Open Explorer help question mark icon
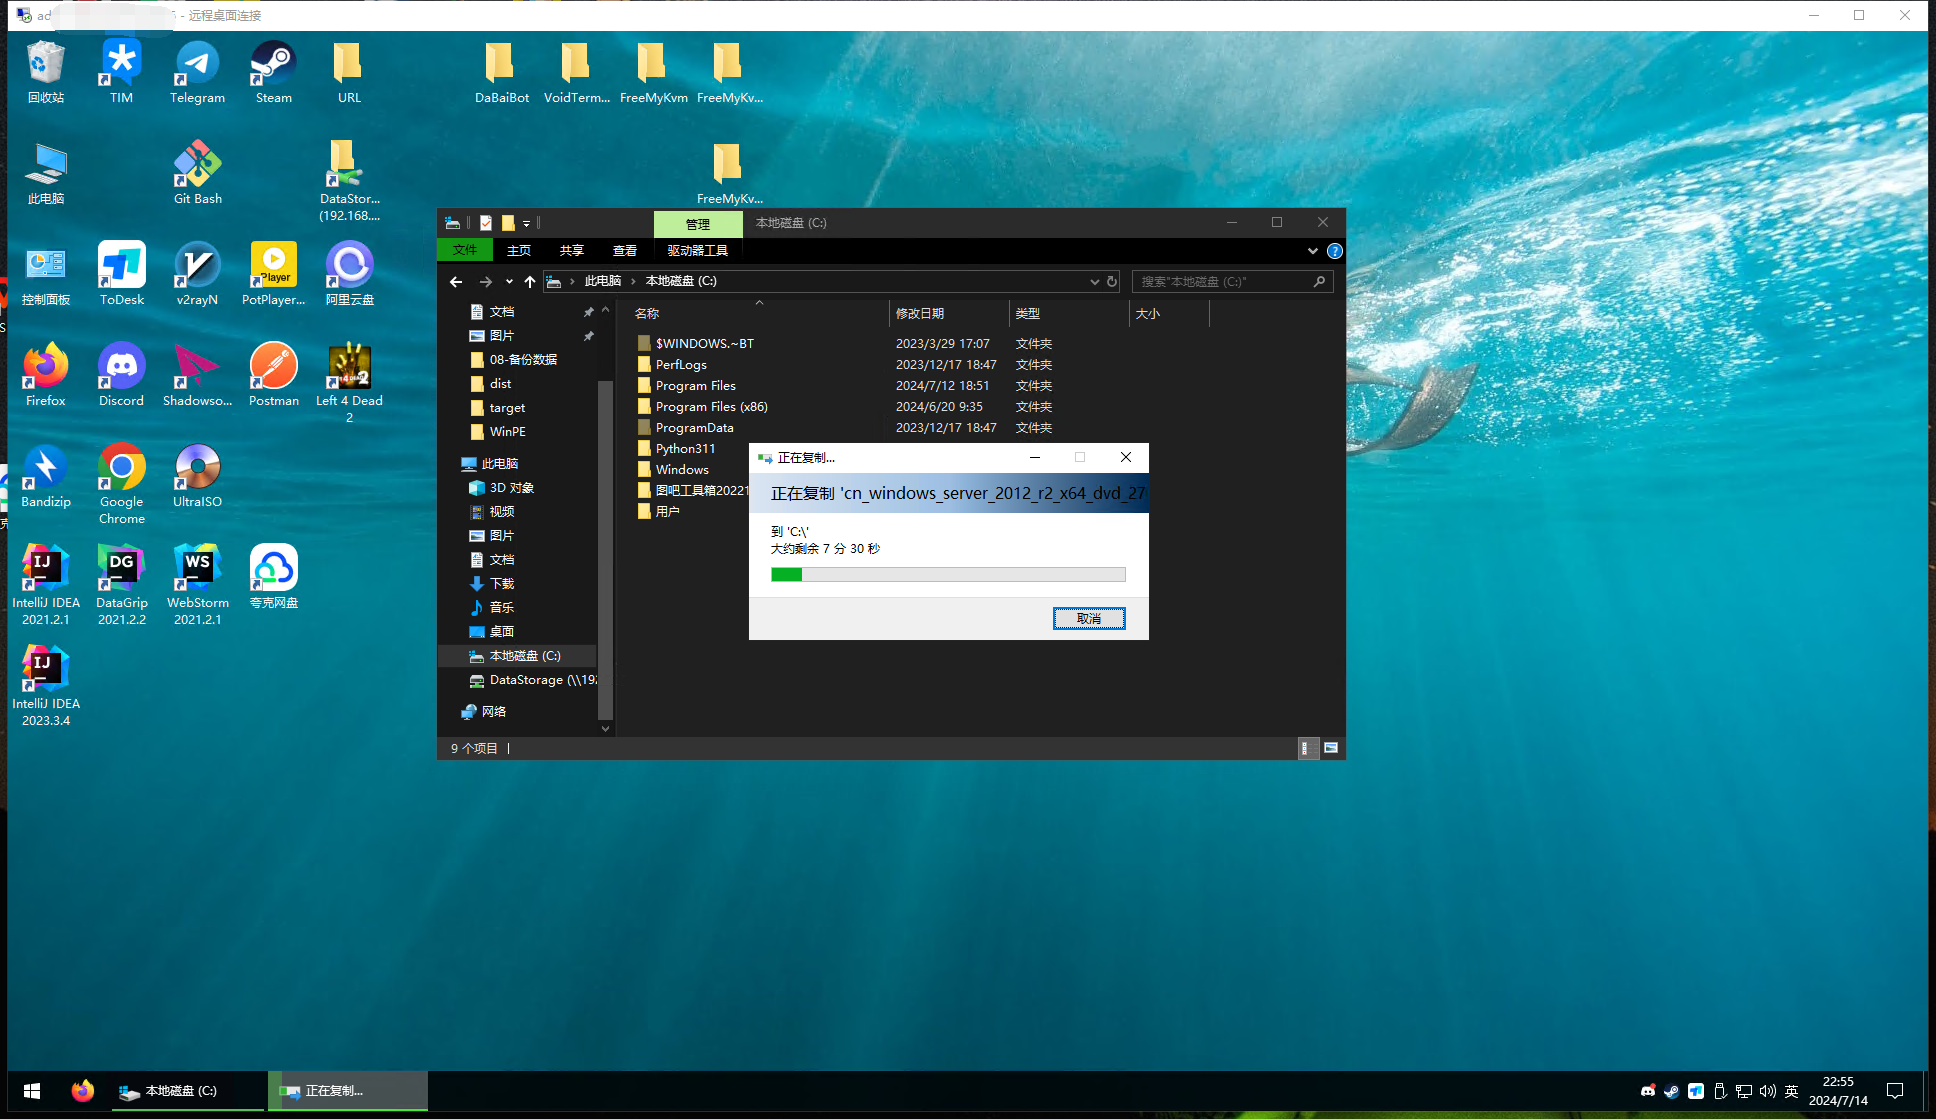The width and height of the screenshot is (1936, 1119). click(x=1334, y=251)
